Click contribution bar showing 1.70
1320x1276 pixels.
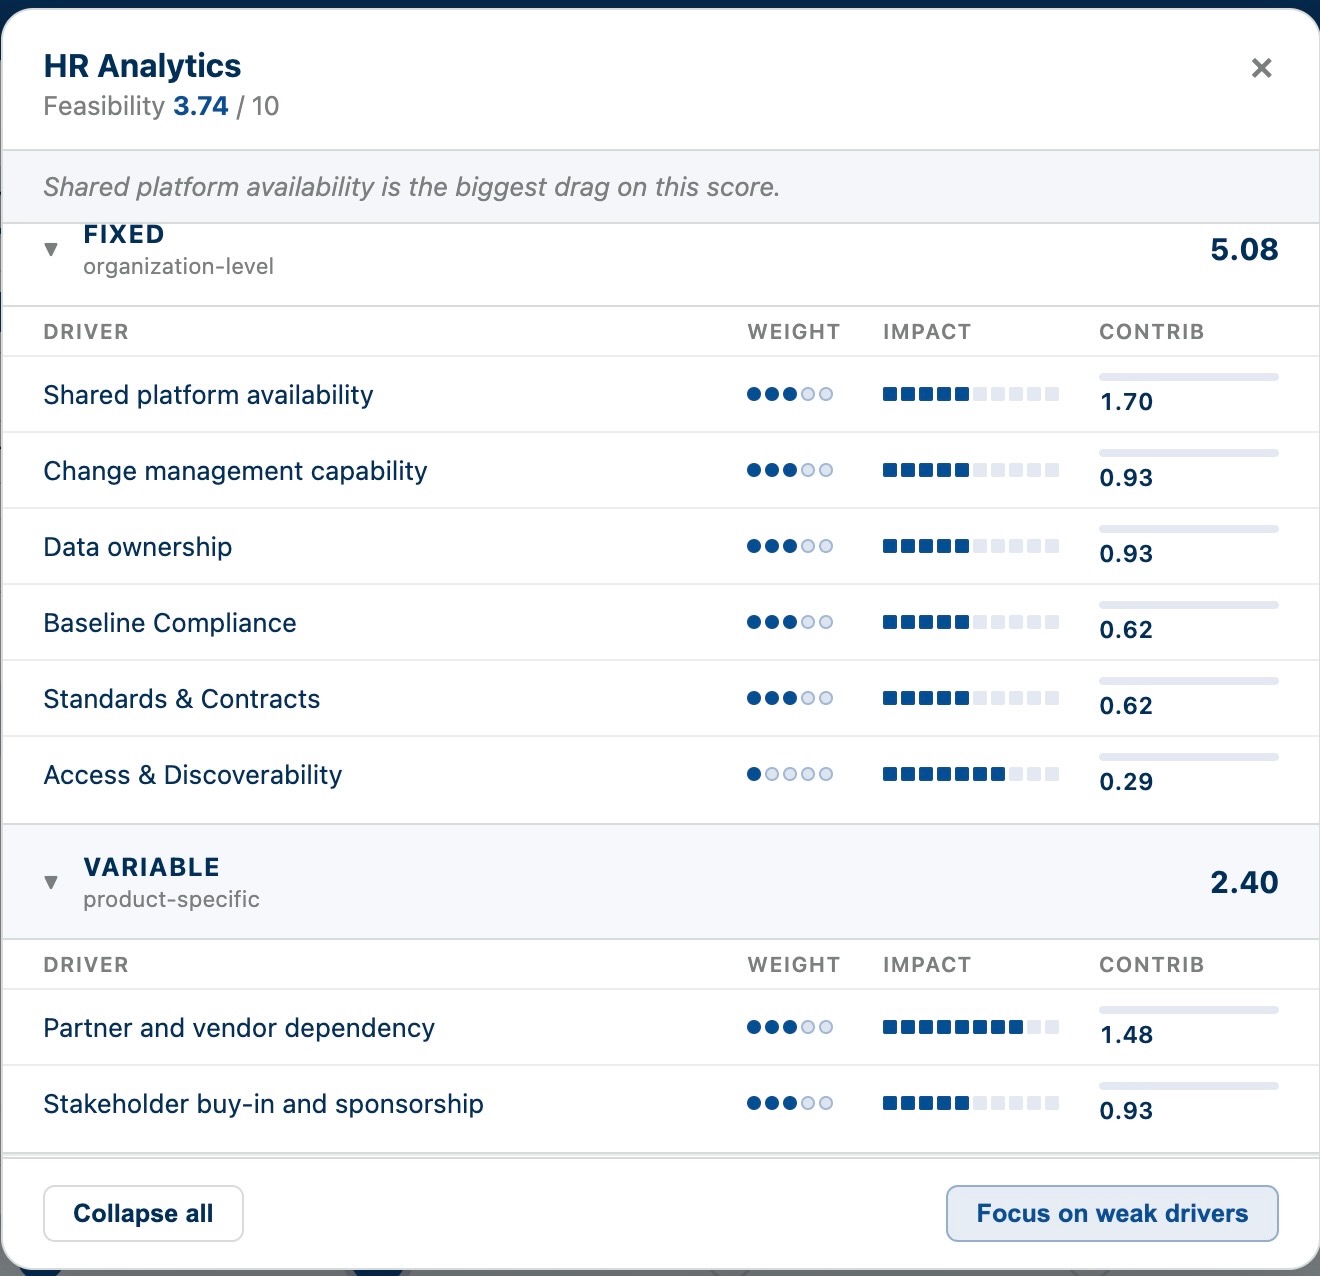click(1188, 377)
